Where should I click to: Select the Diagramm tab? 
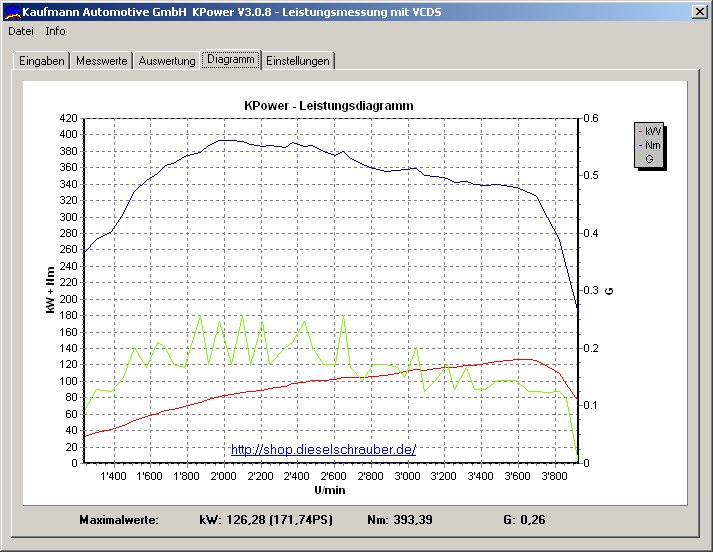tap(231, 59)
